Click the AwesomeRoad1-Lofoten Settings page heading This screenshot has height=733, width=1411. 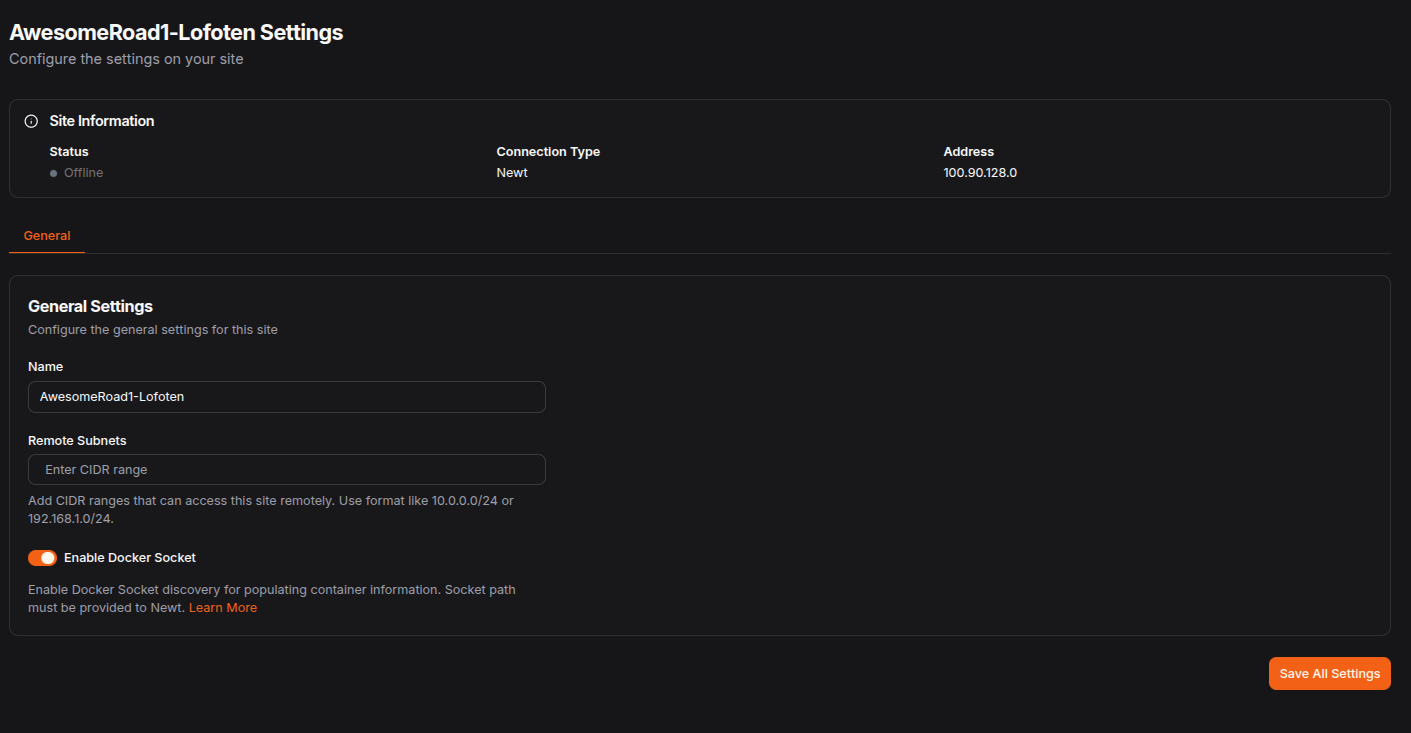[x=176, y=32]
